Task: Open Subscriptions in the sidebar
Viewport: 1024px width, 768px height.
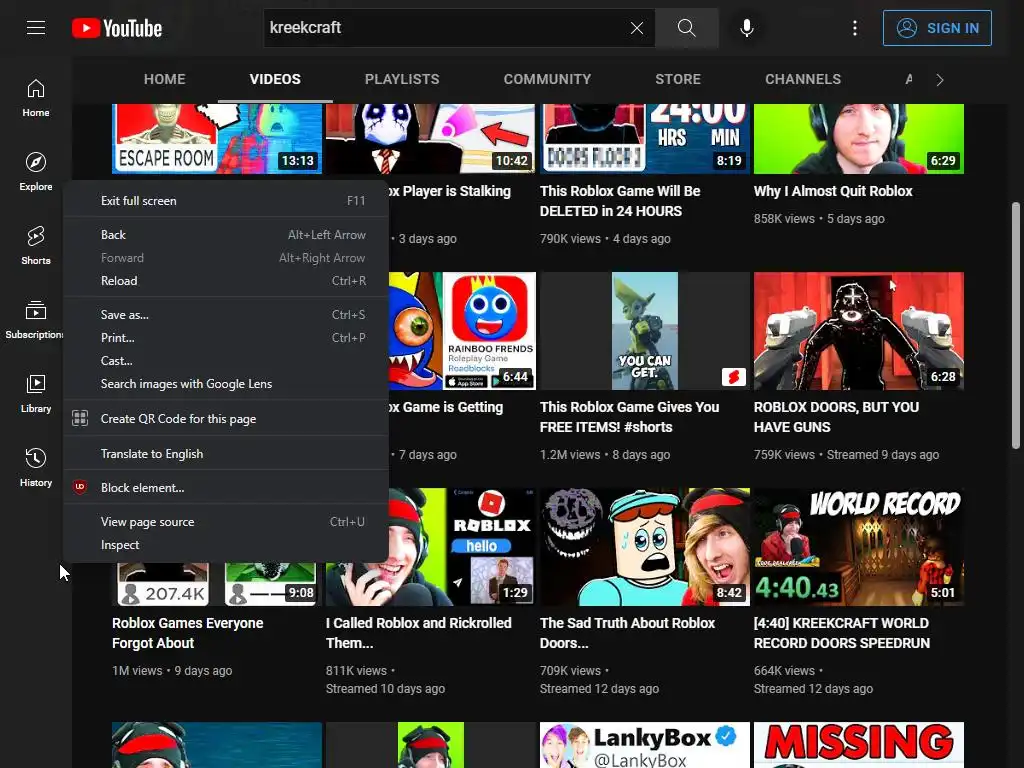Action: (x=34, y=319)
